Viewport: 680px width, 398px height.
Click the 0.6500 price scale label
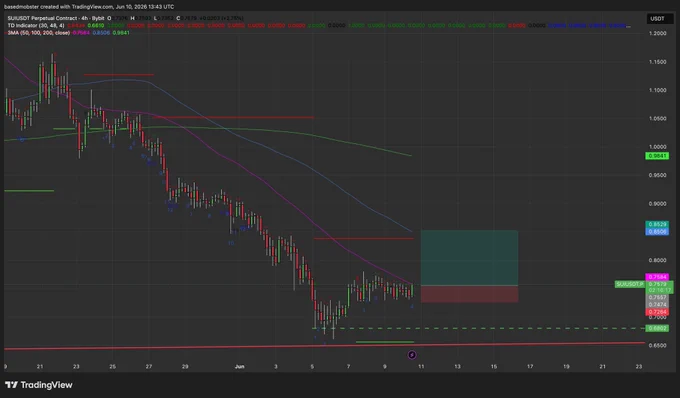(x=657, y=346)
